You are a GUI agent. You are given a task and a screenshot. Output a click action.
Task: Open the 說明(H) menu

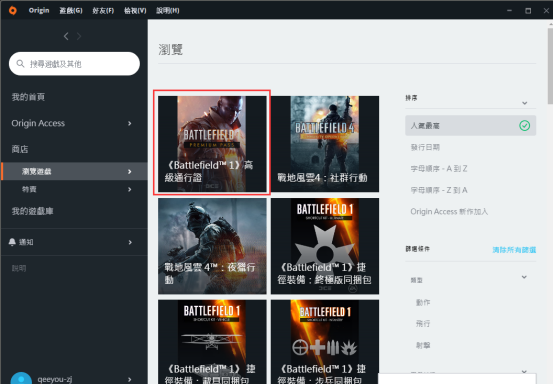[x=168, y=10]
